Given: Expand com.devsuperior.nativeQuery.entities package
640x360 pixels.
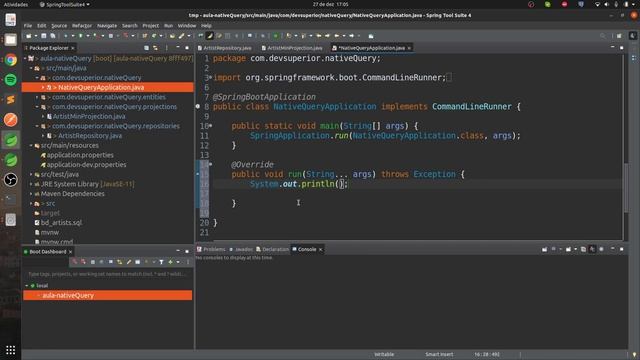Looking at the screenshot, I should [x=37, y=97].
